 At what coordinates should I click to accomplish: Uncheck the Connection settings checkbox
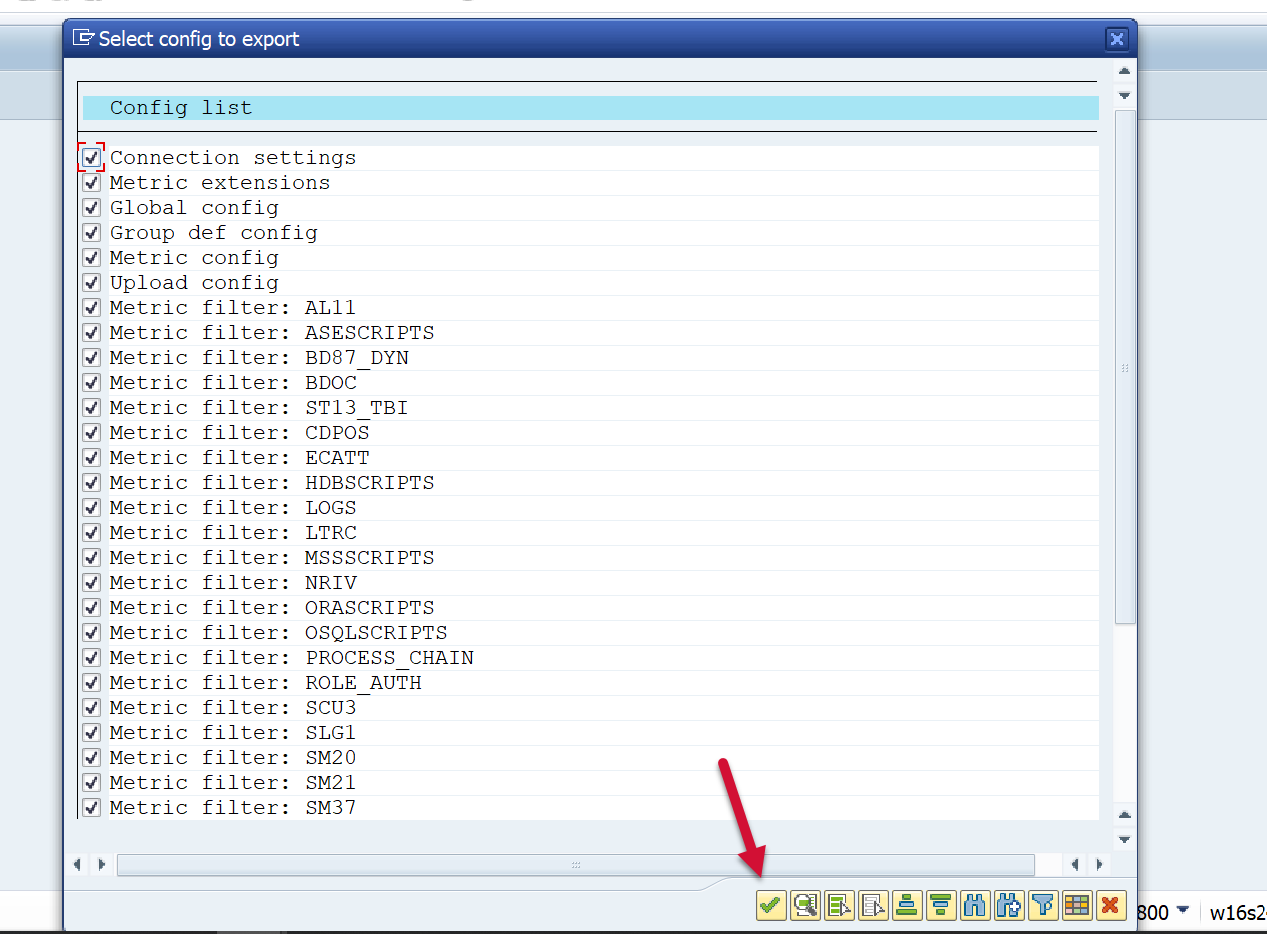[92, 158]
